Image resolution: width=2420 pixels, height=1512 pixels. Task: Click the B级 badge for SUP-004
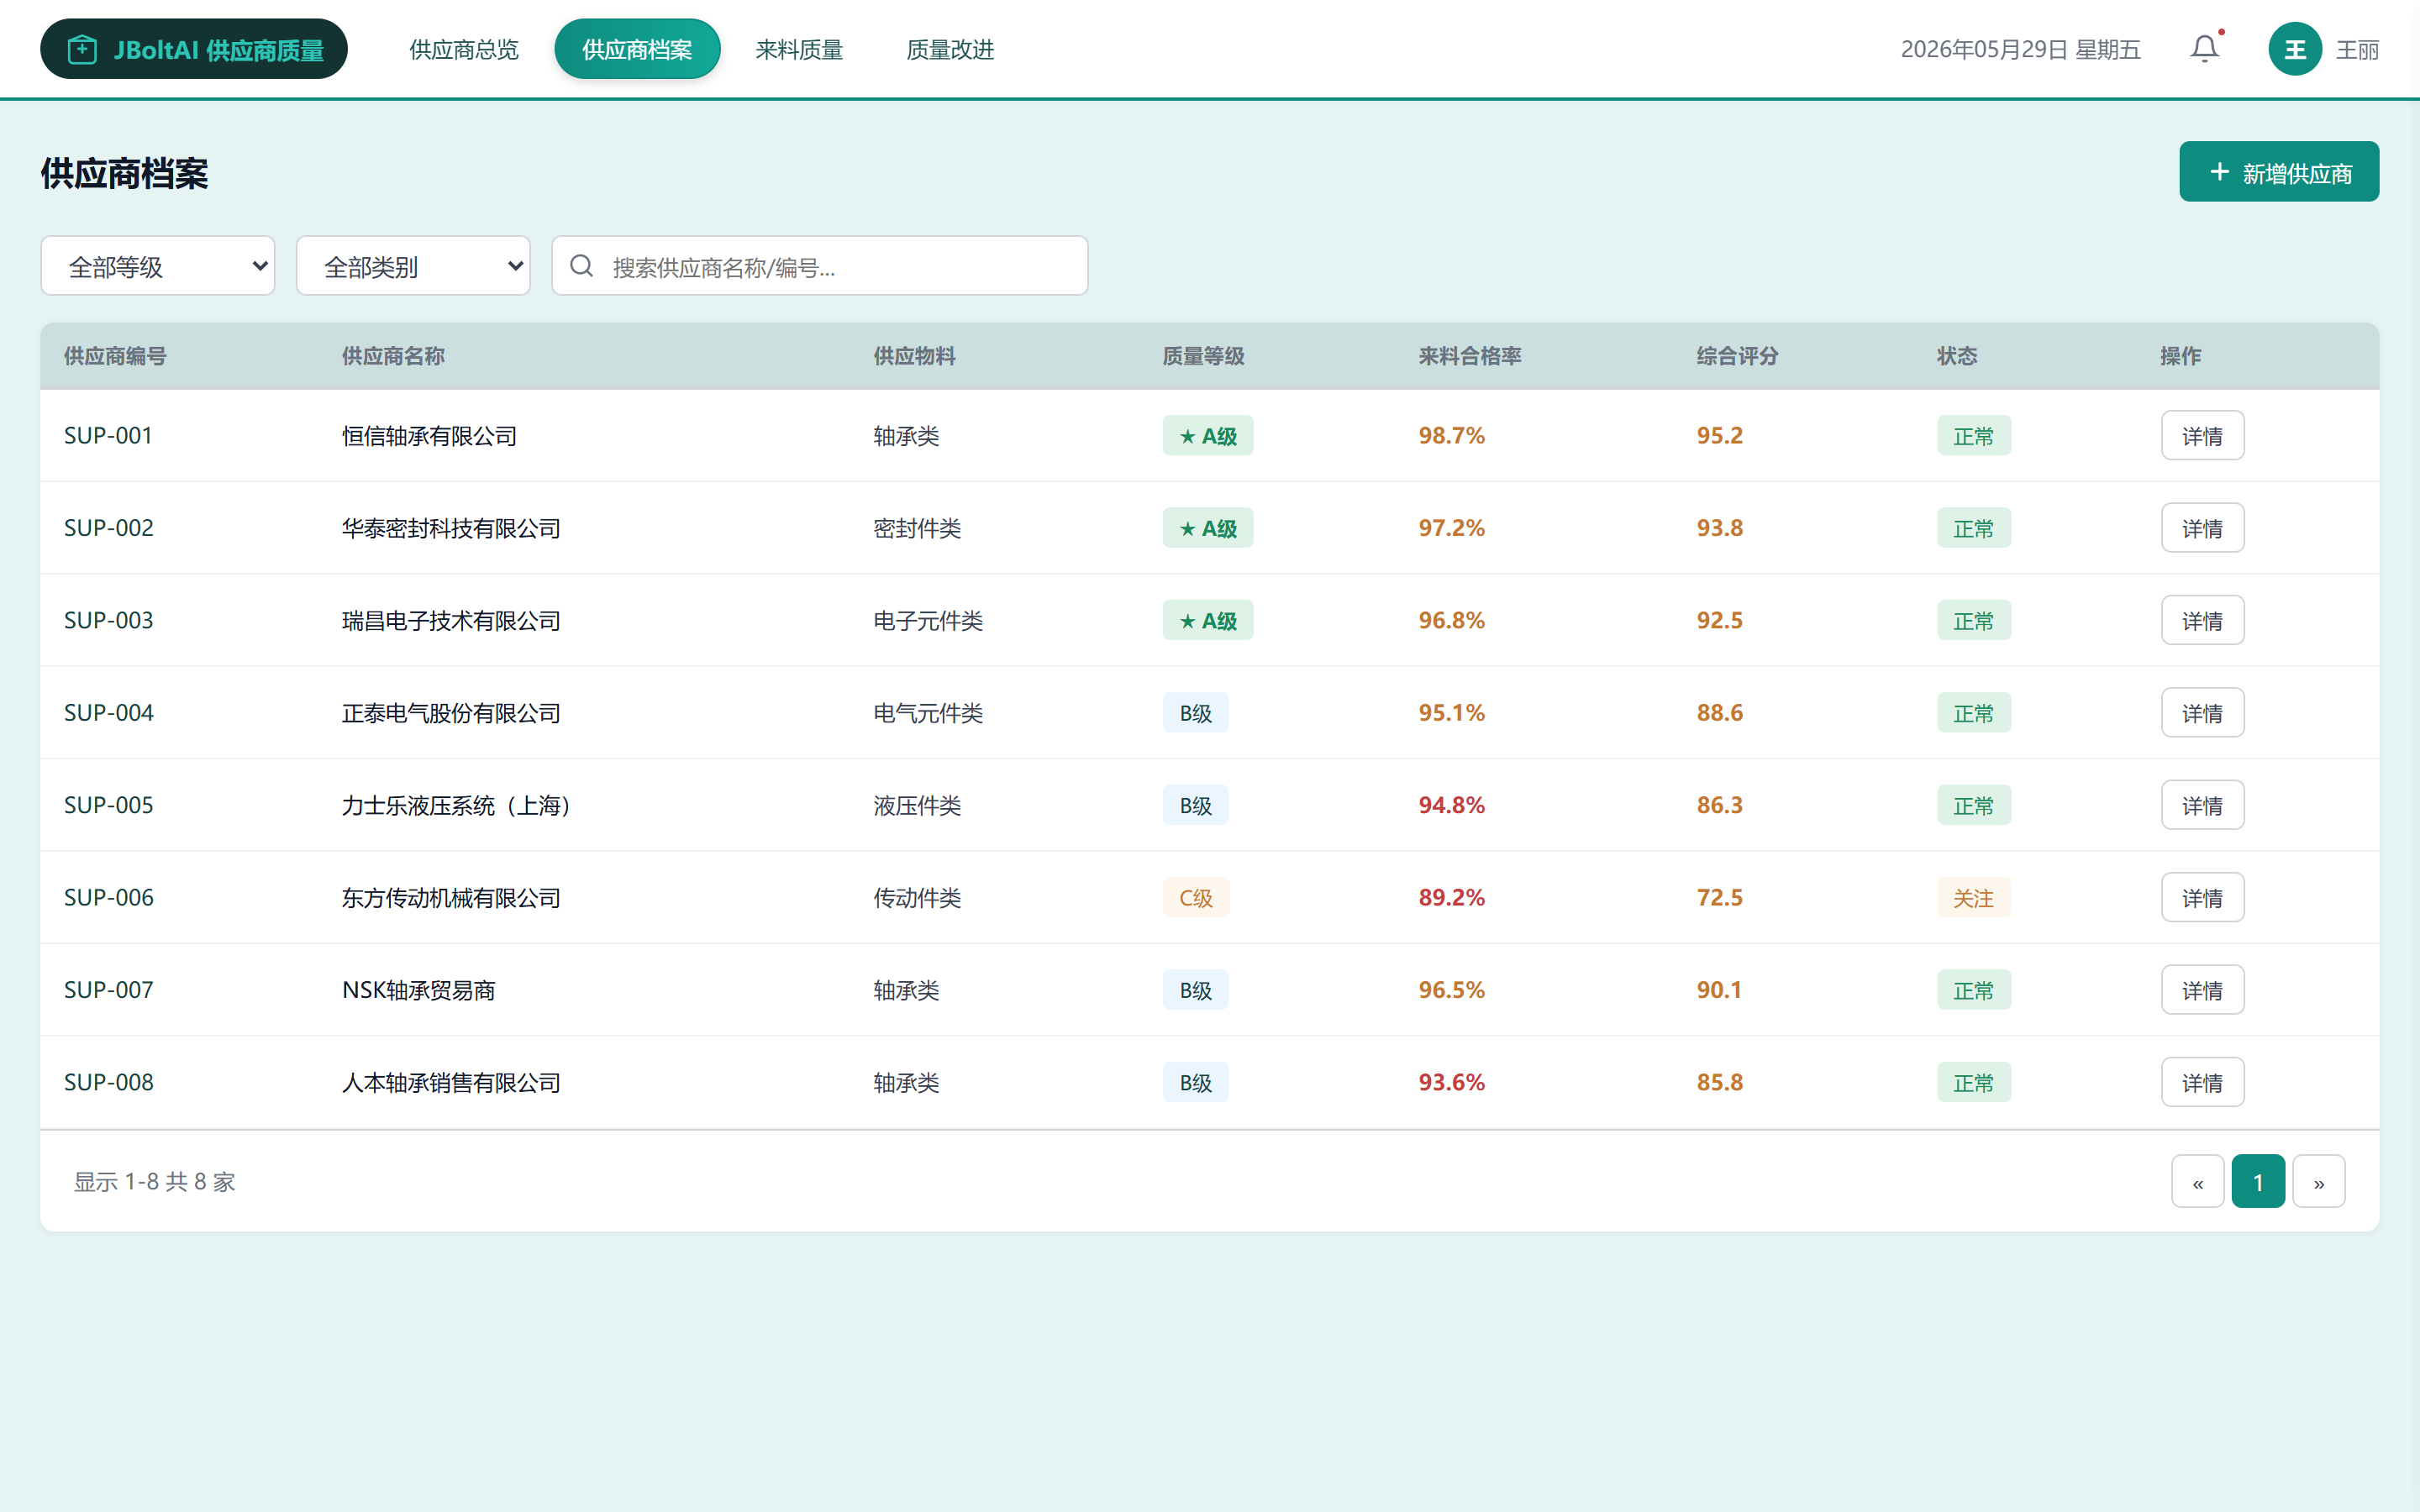(1195, 713)
